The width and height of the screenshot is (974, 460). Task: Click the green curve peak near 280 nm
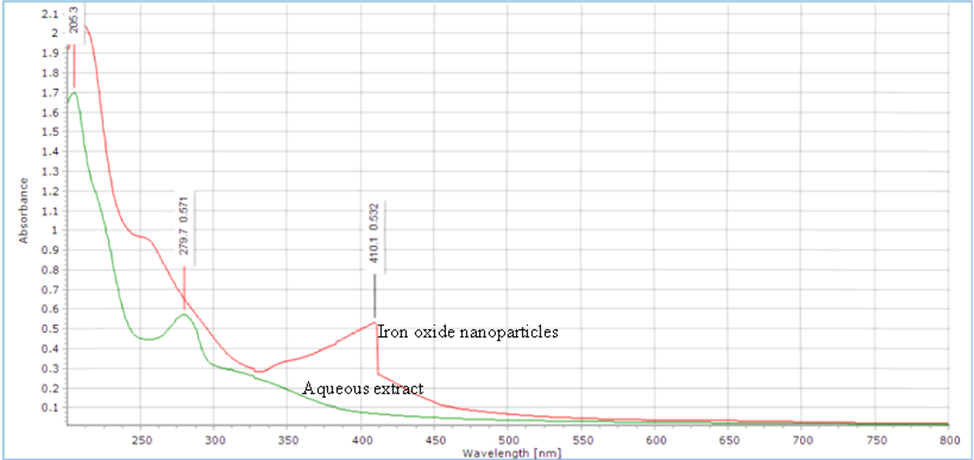(183, 315)
